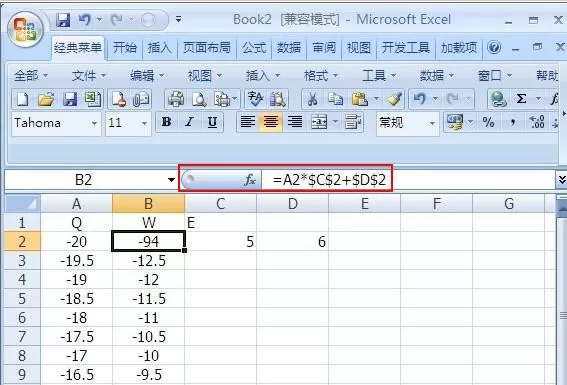Screen dimensions: 567x385
Task: Click the Email attachment paperclip icon
Action: (x=141, y=99)
